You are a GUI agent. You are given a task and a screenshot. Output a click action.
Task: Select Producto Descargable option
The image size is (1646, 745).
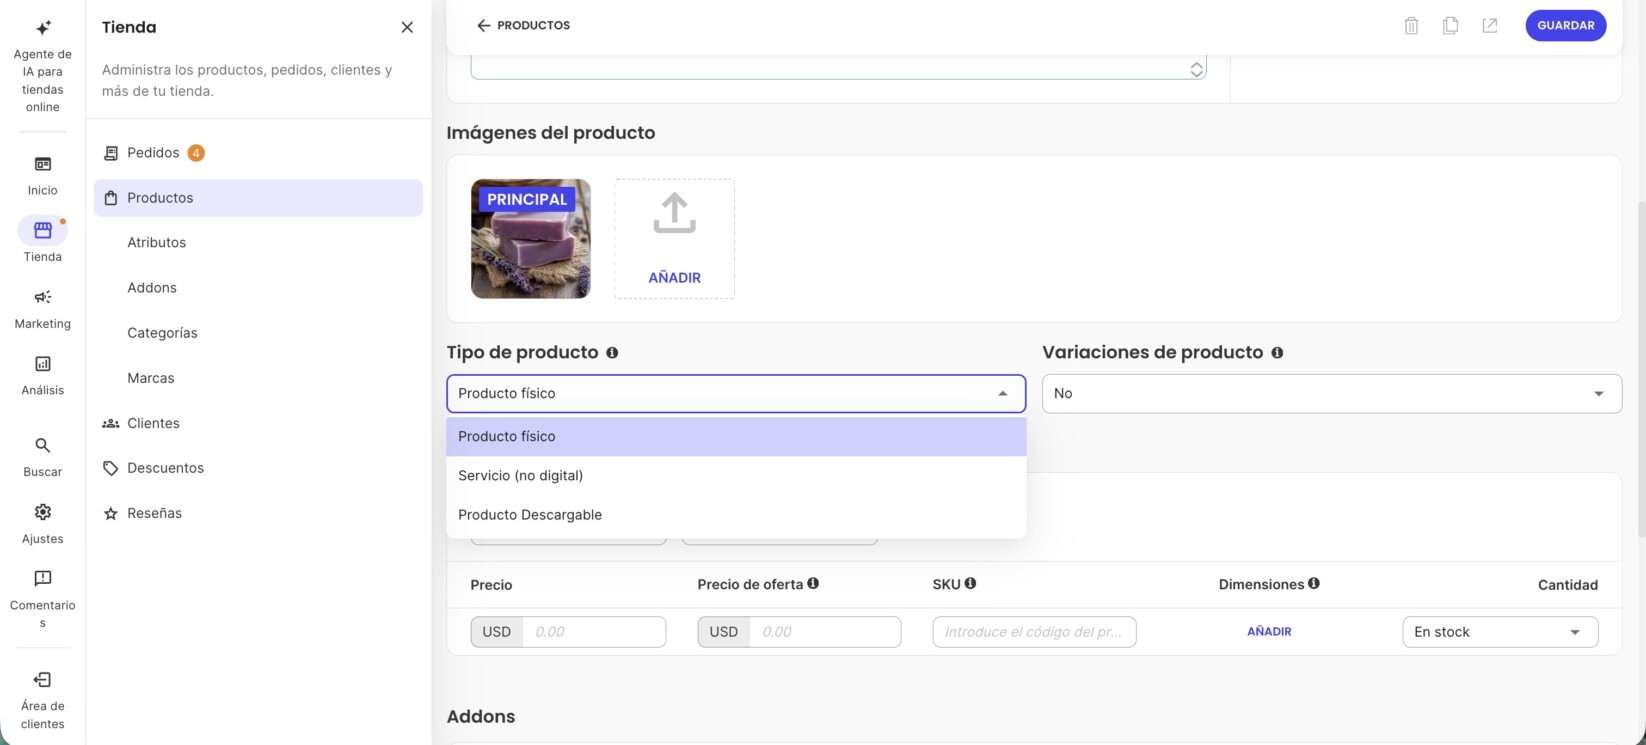pos(736,515)
